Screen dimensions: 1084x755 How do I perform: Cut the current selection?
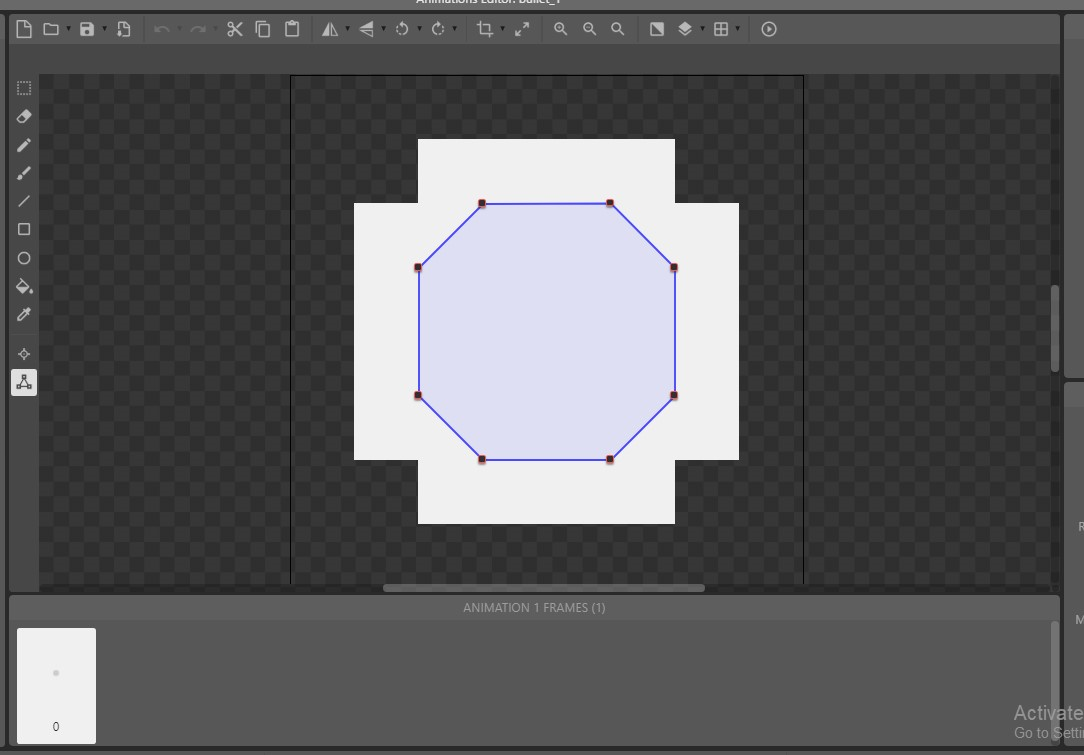coord(234,29)
